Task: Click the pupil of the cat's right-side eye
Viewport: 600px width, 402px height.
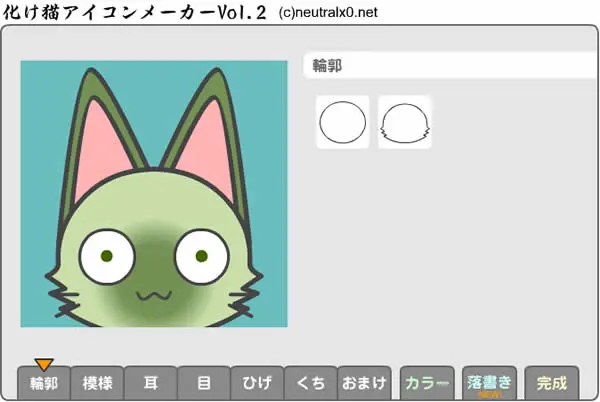Action: (202, 256)
